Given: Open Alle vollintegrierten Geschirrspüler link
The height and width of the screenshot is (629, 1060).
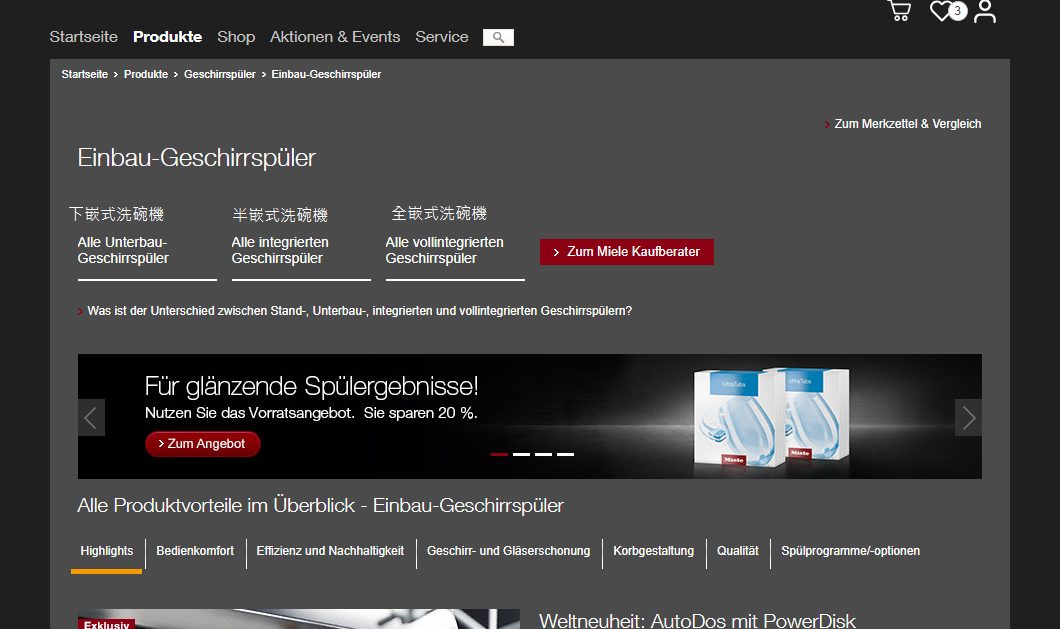Looking at the screenshot, I should (444, 250).
